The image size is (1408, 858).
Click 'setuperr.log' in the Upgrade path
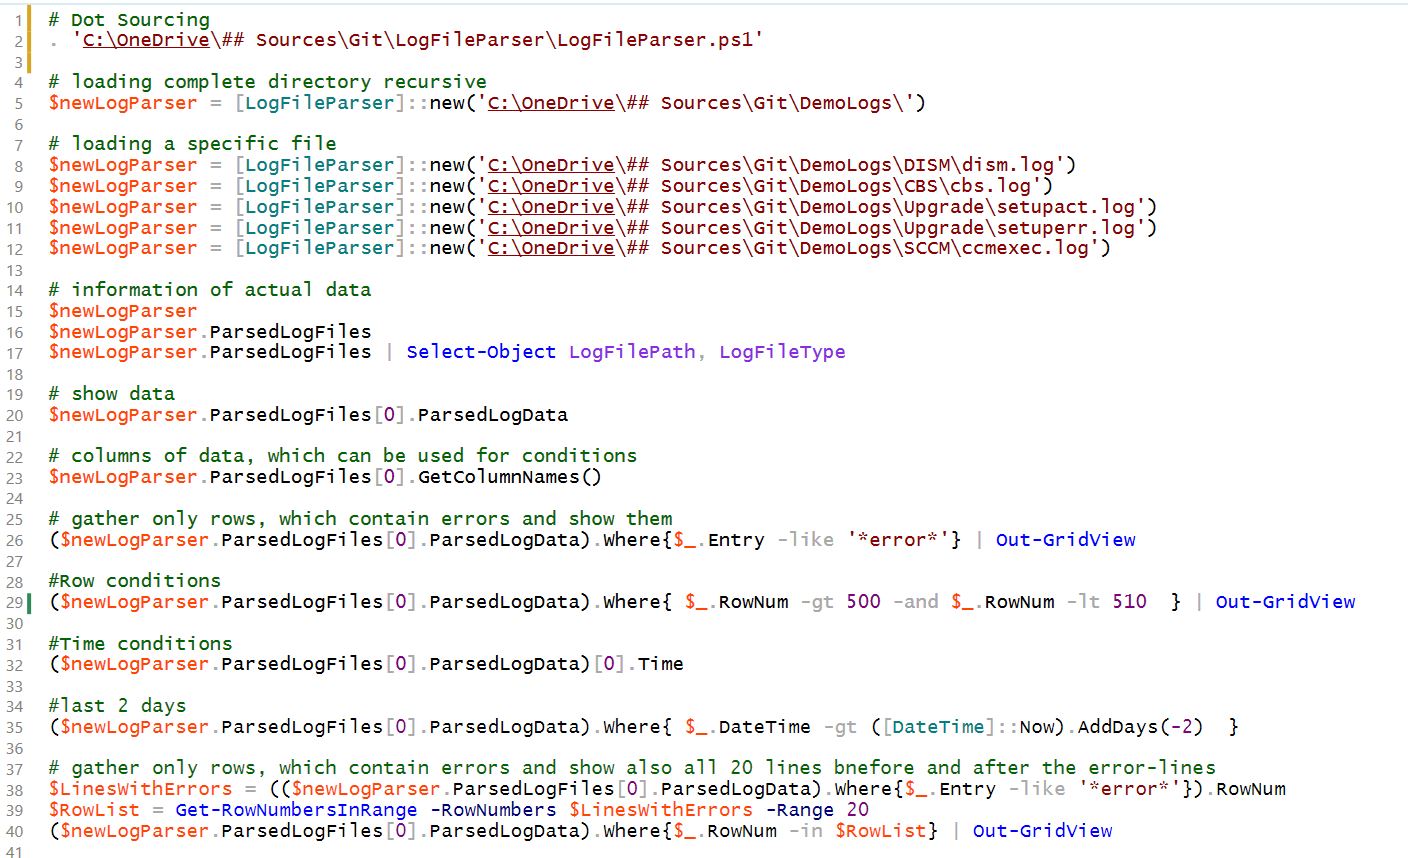[x=1066, y=228]
